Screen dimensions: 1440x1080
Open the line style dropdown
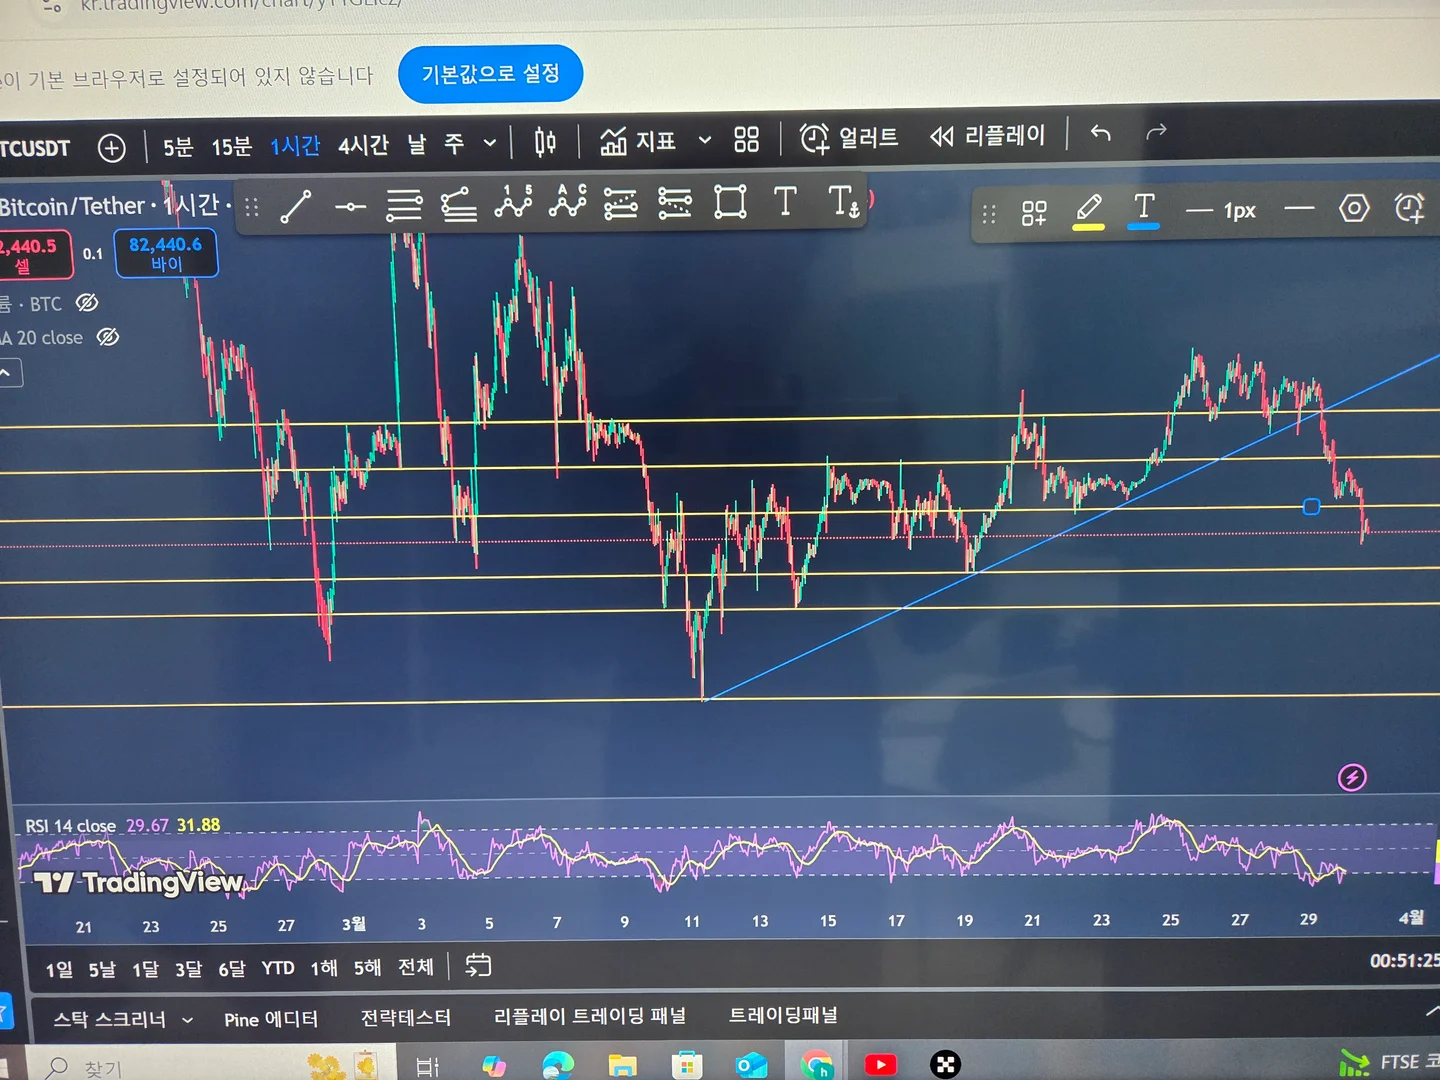click(x=1299, y=209)
